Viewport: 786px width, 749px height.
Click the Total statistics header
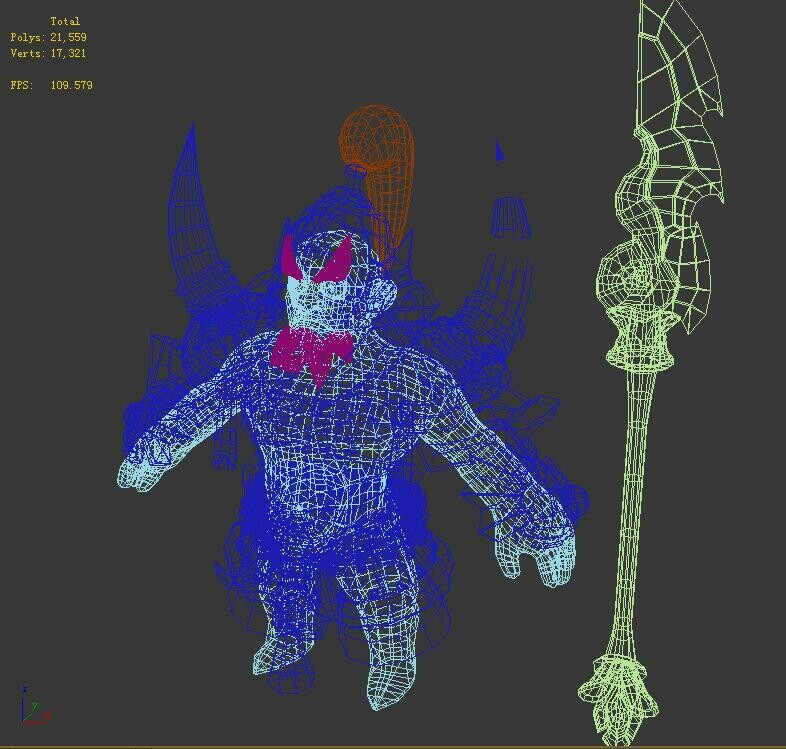pyautogui.click(x=65, y=22)
